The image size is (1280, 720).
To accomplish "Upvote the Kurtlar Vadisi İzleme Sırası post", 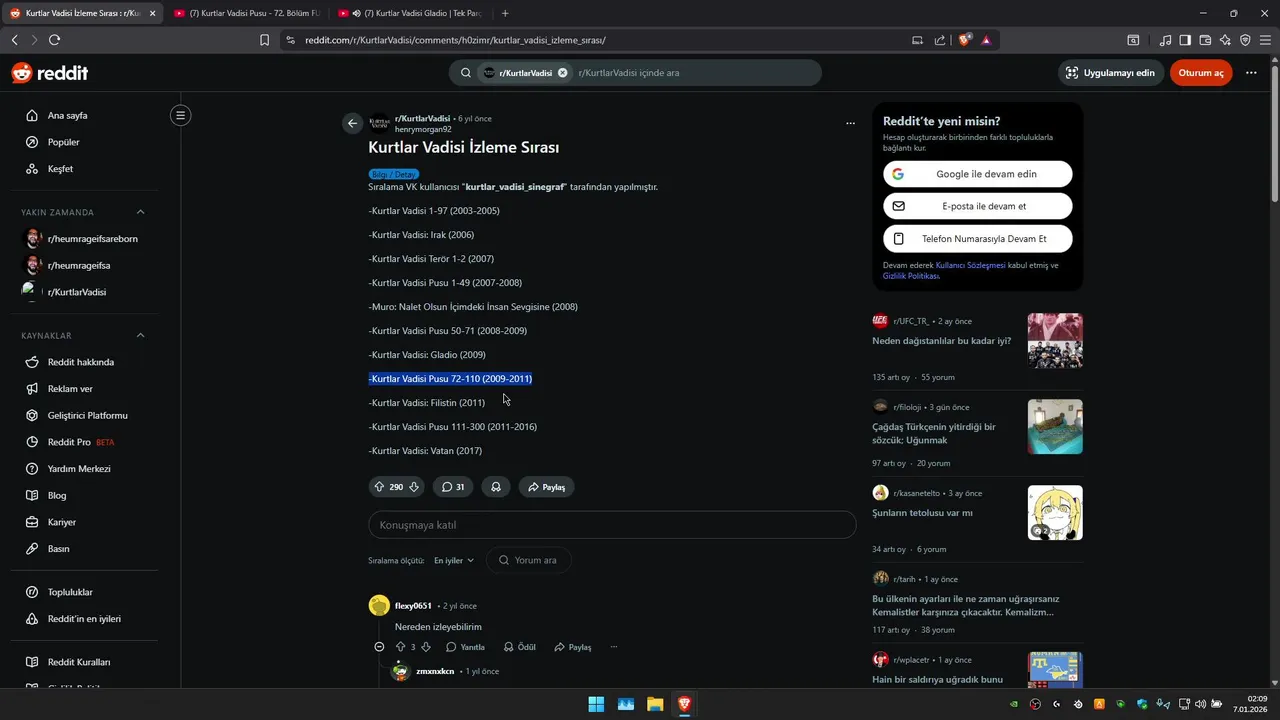I will [379, 487].
